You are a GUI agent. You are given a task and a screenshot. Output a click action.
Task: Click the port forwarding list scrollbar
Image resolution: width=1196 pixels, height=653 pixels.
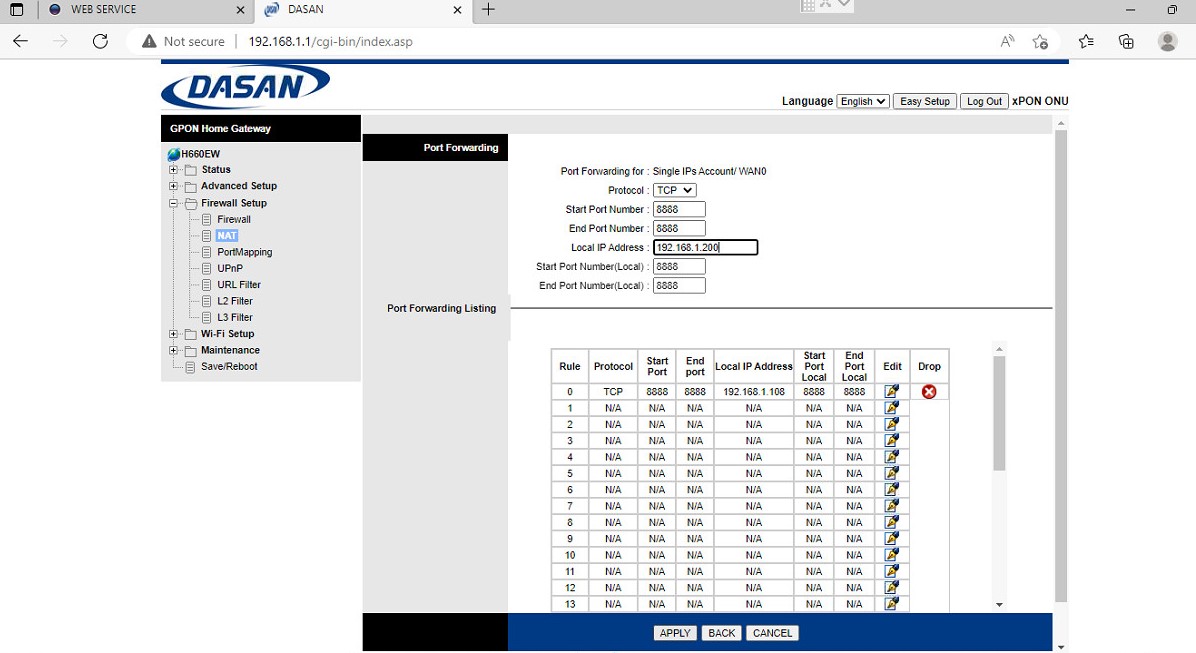click(x=999, y=413)
